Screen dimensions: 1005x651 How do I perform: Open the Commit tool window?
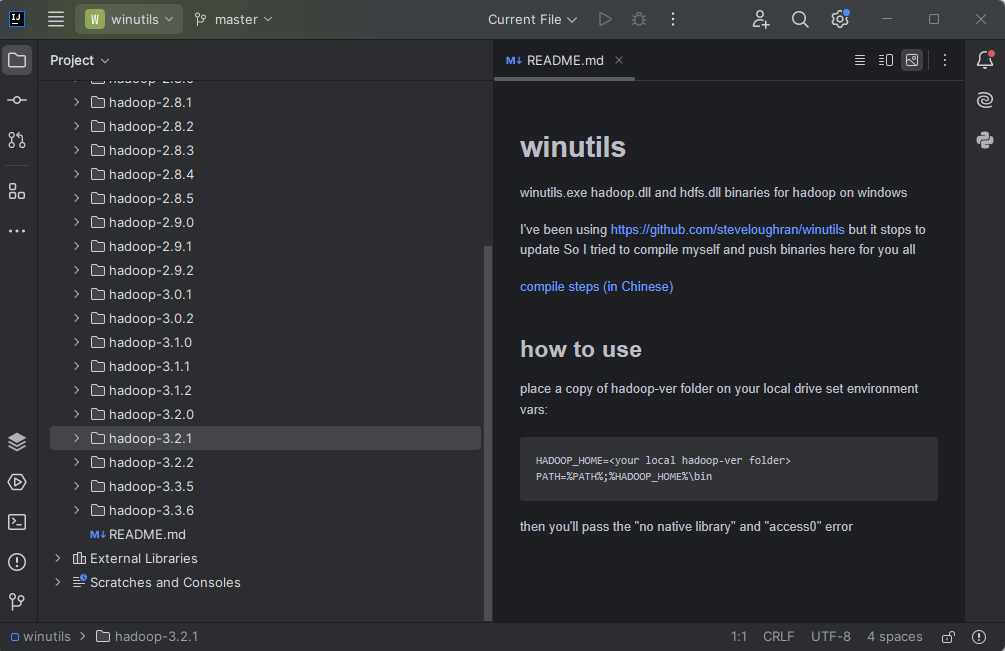click(x=17, y=100)
